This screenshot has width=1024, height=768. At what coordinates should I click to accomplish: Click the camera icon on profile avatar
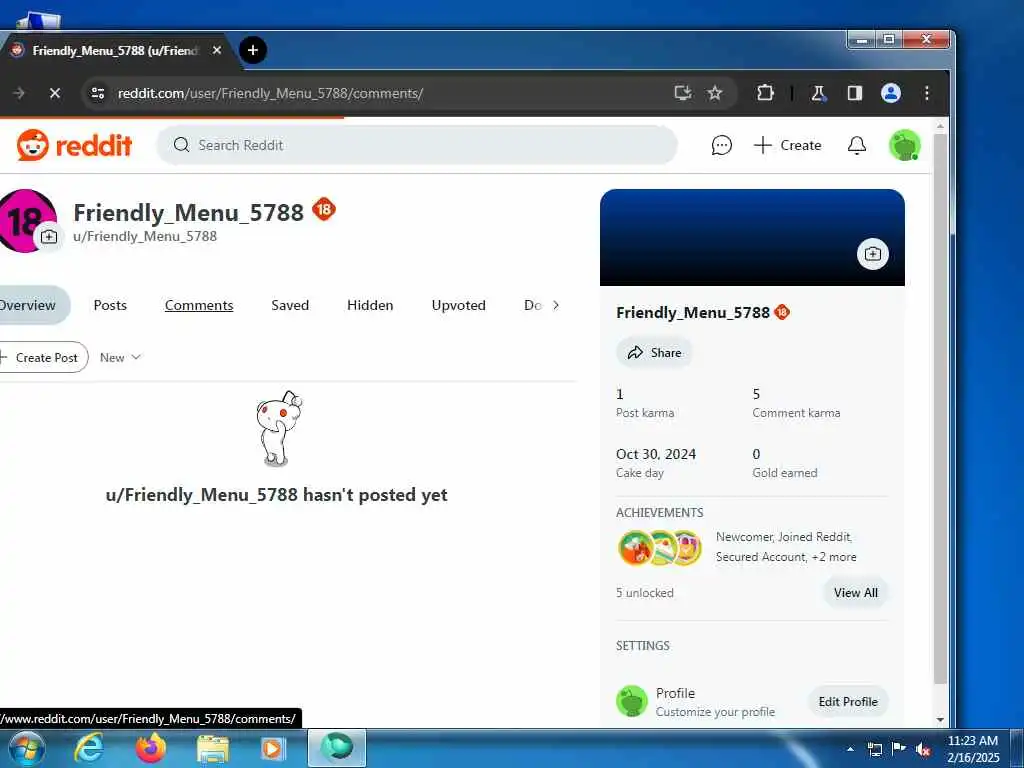click(49, 237)
